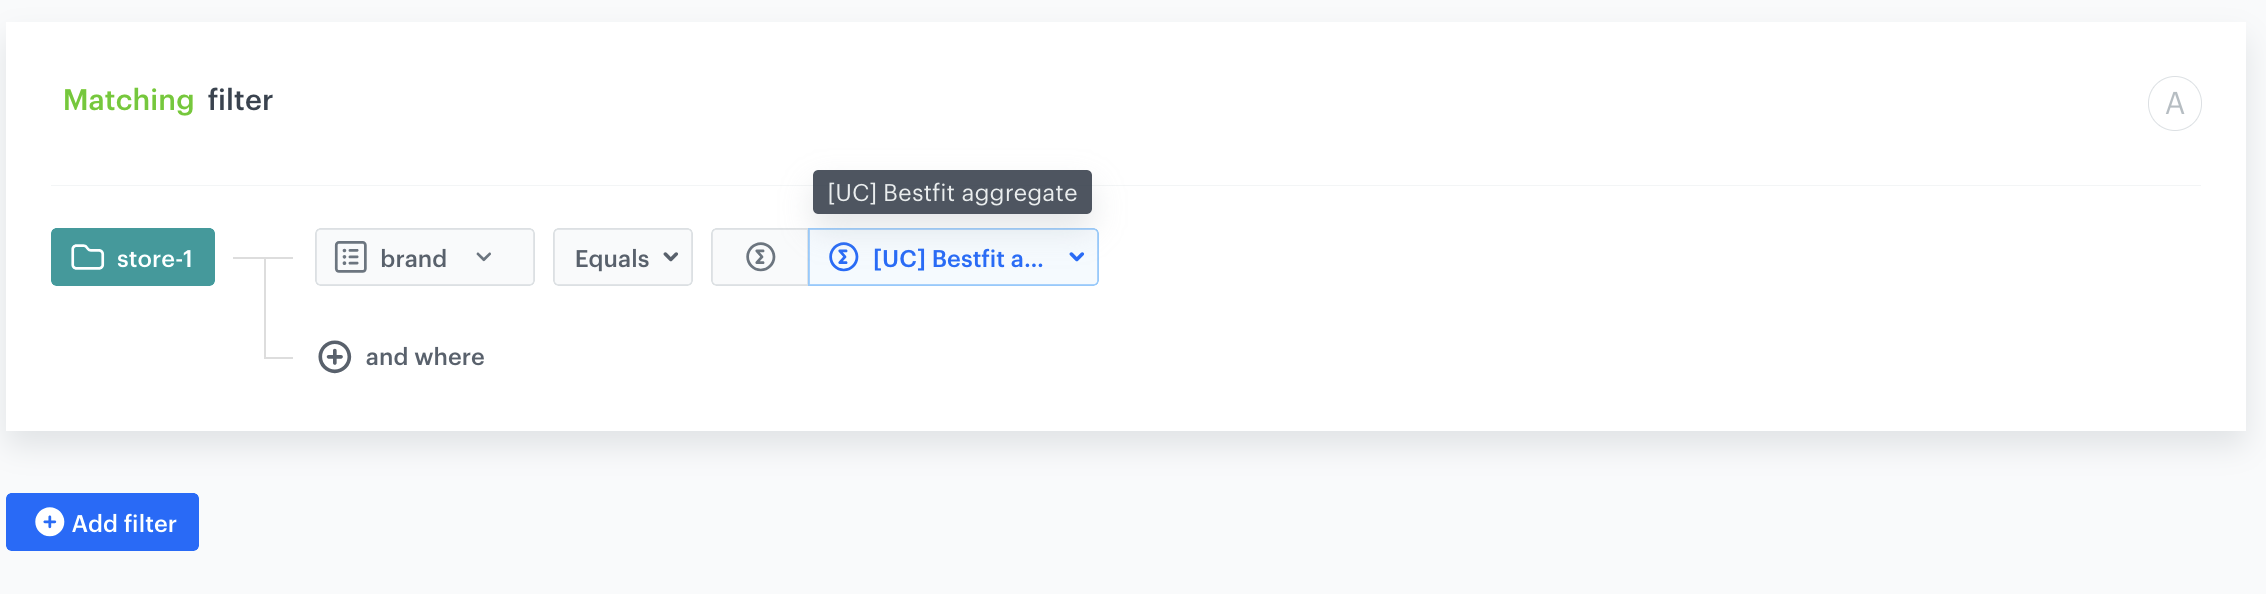Screen dimensions: 2266x594
Task: Expand the brand attribute dropdown
Action: 486,257
